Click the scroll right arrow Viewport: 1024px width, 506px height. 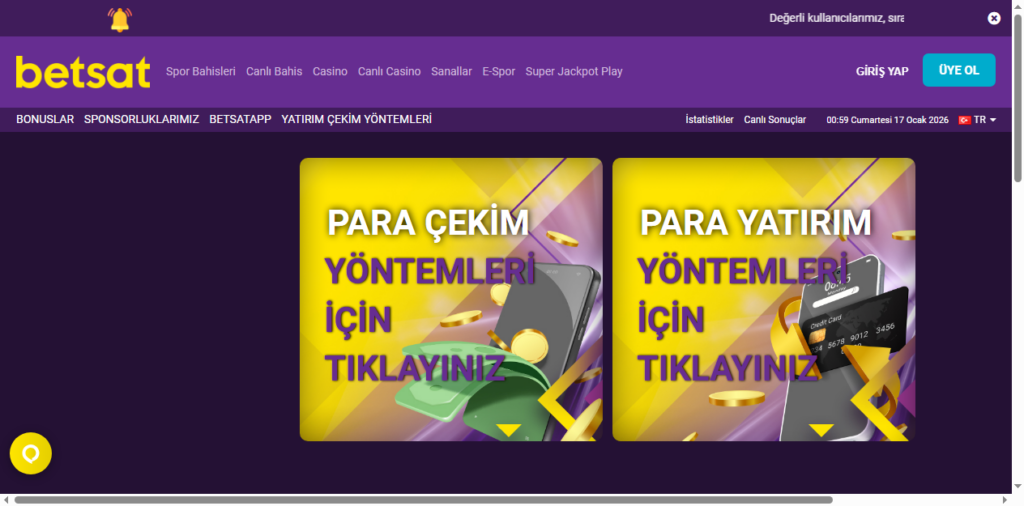[x=1006, y=500]
